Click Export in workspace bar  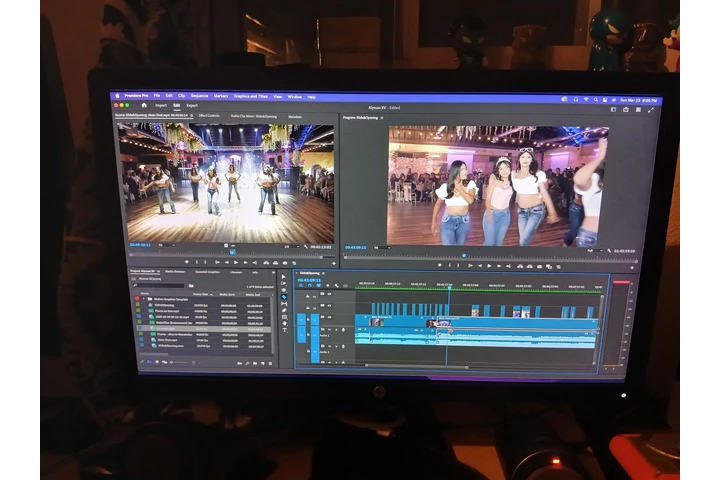tap(192, 106)
